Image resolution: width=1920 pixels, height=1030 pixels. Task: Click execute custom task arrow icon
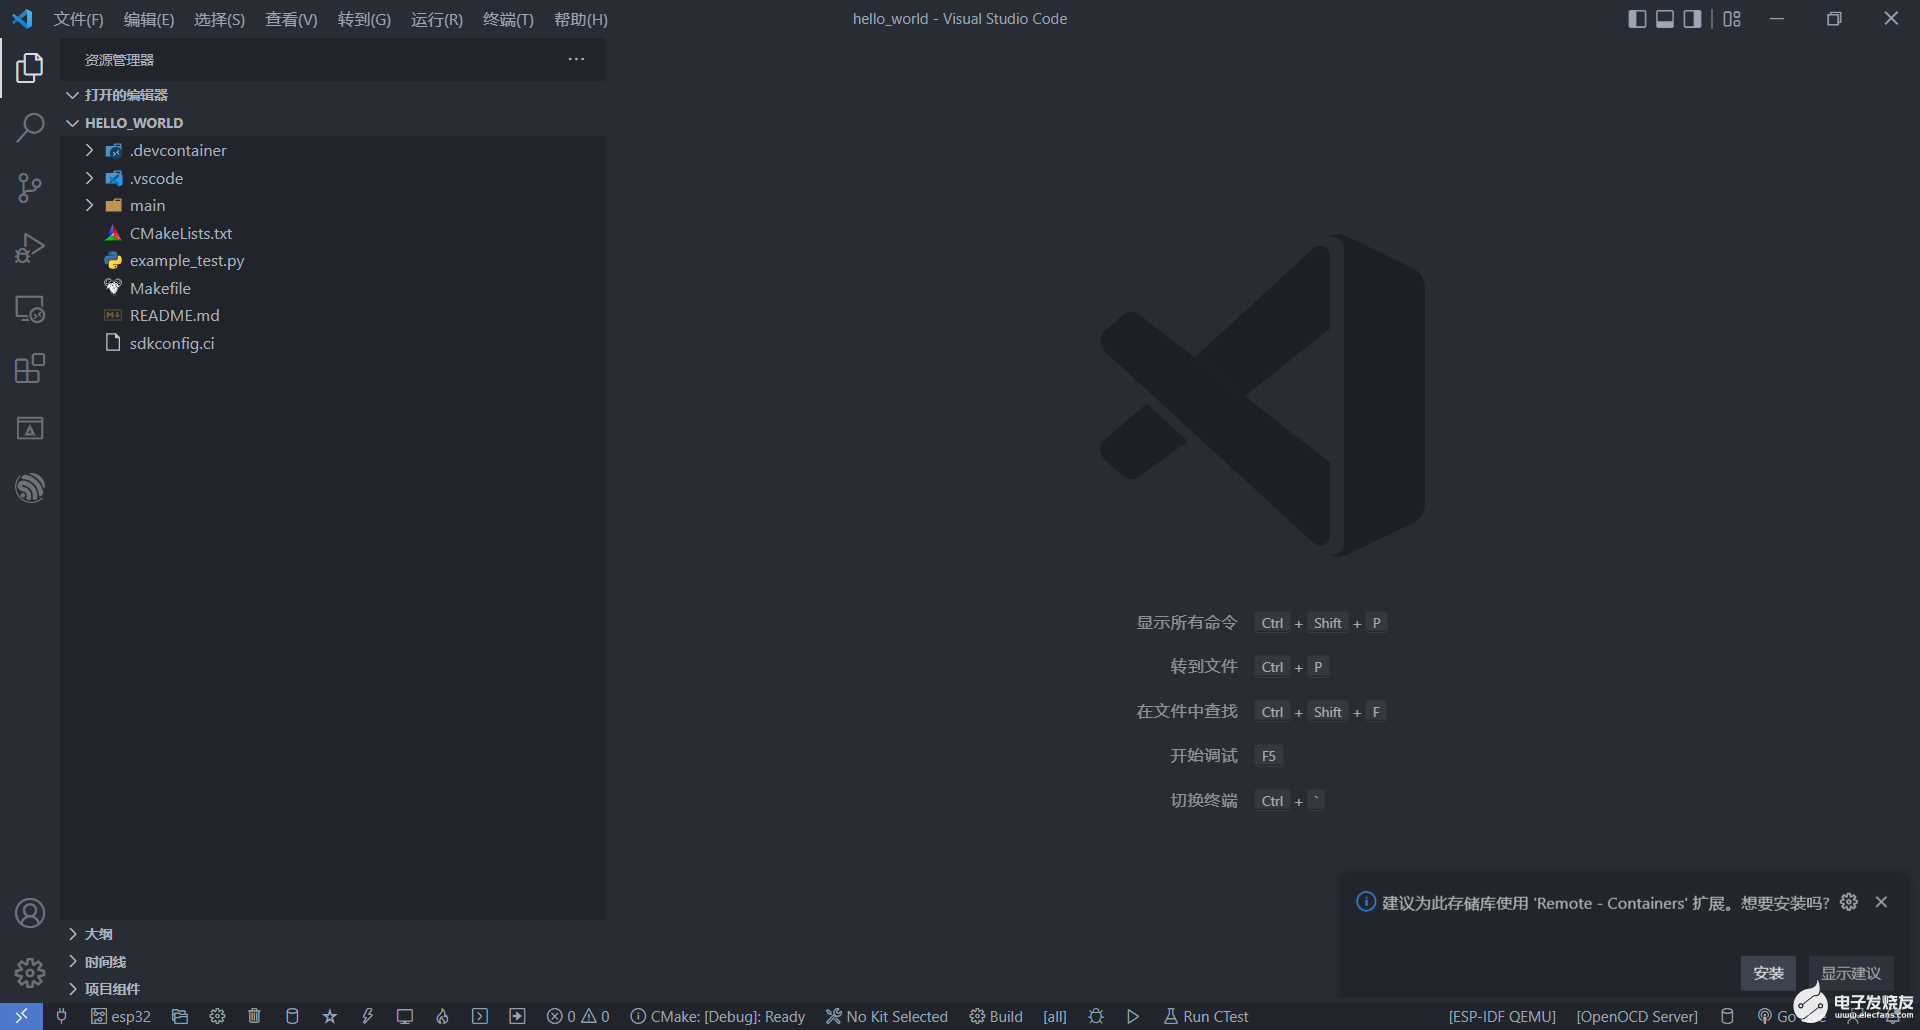coord(517,1016)
